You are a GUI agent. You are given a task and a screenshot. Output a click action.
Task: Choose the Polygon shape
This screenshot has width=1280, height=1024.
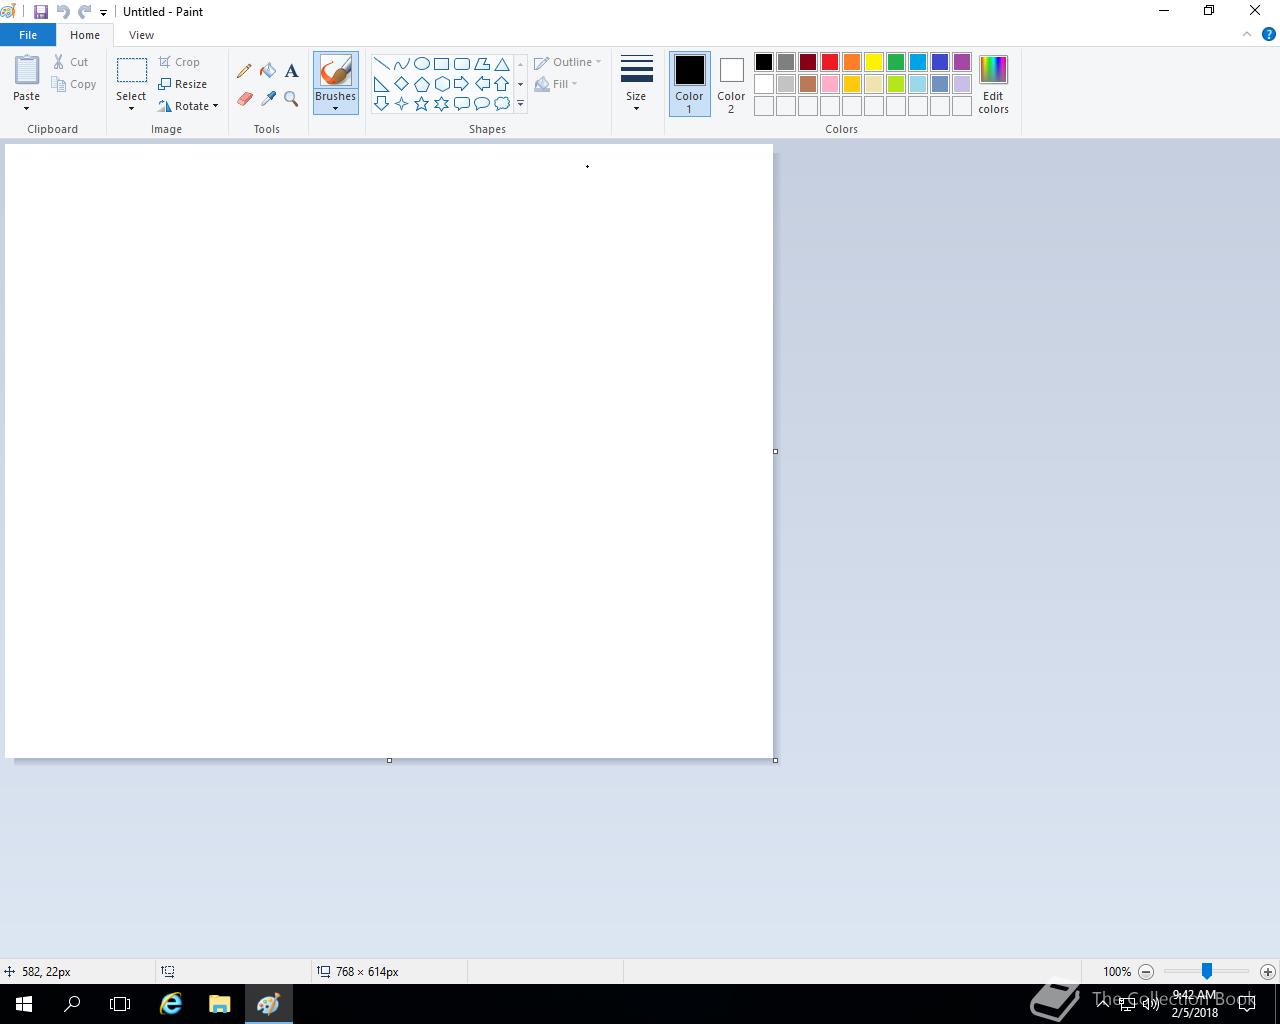point(481,63)
